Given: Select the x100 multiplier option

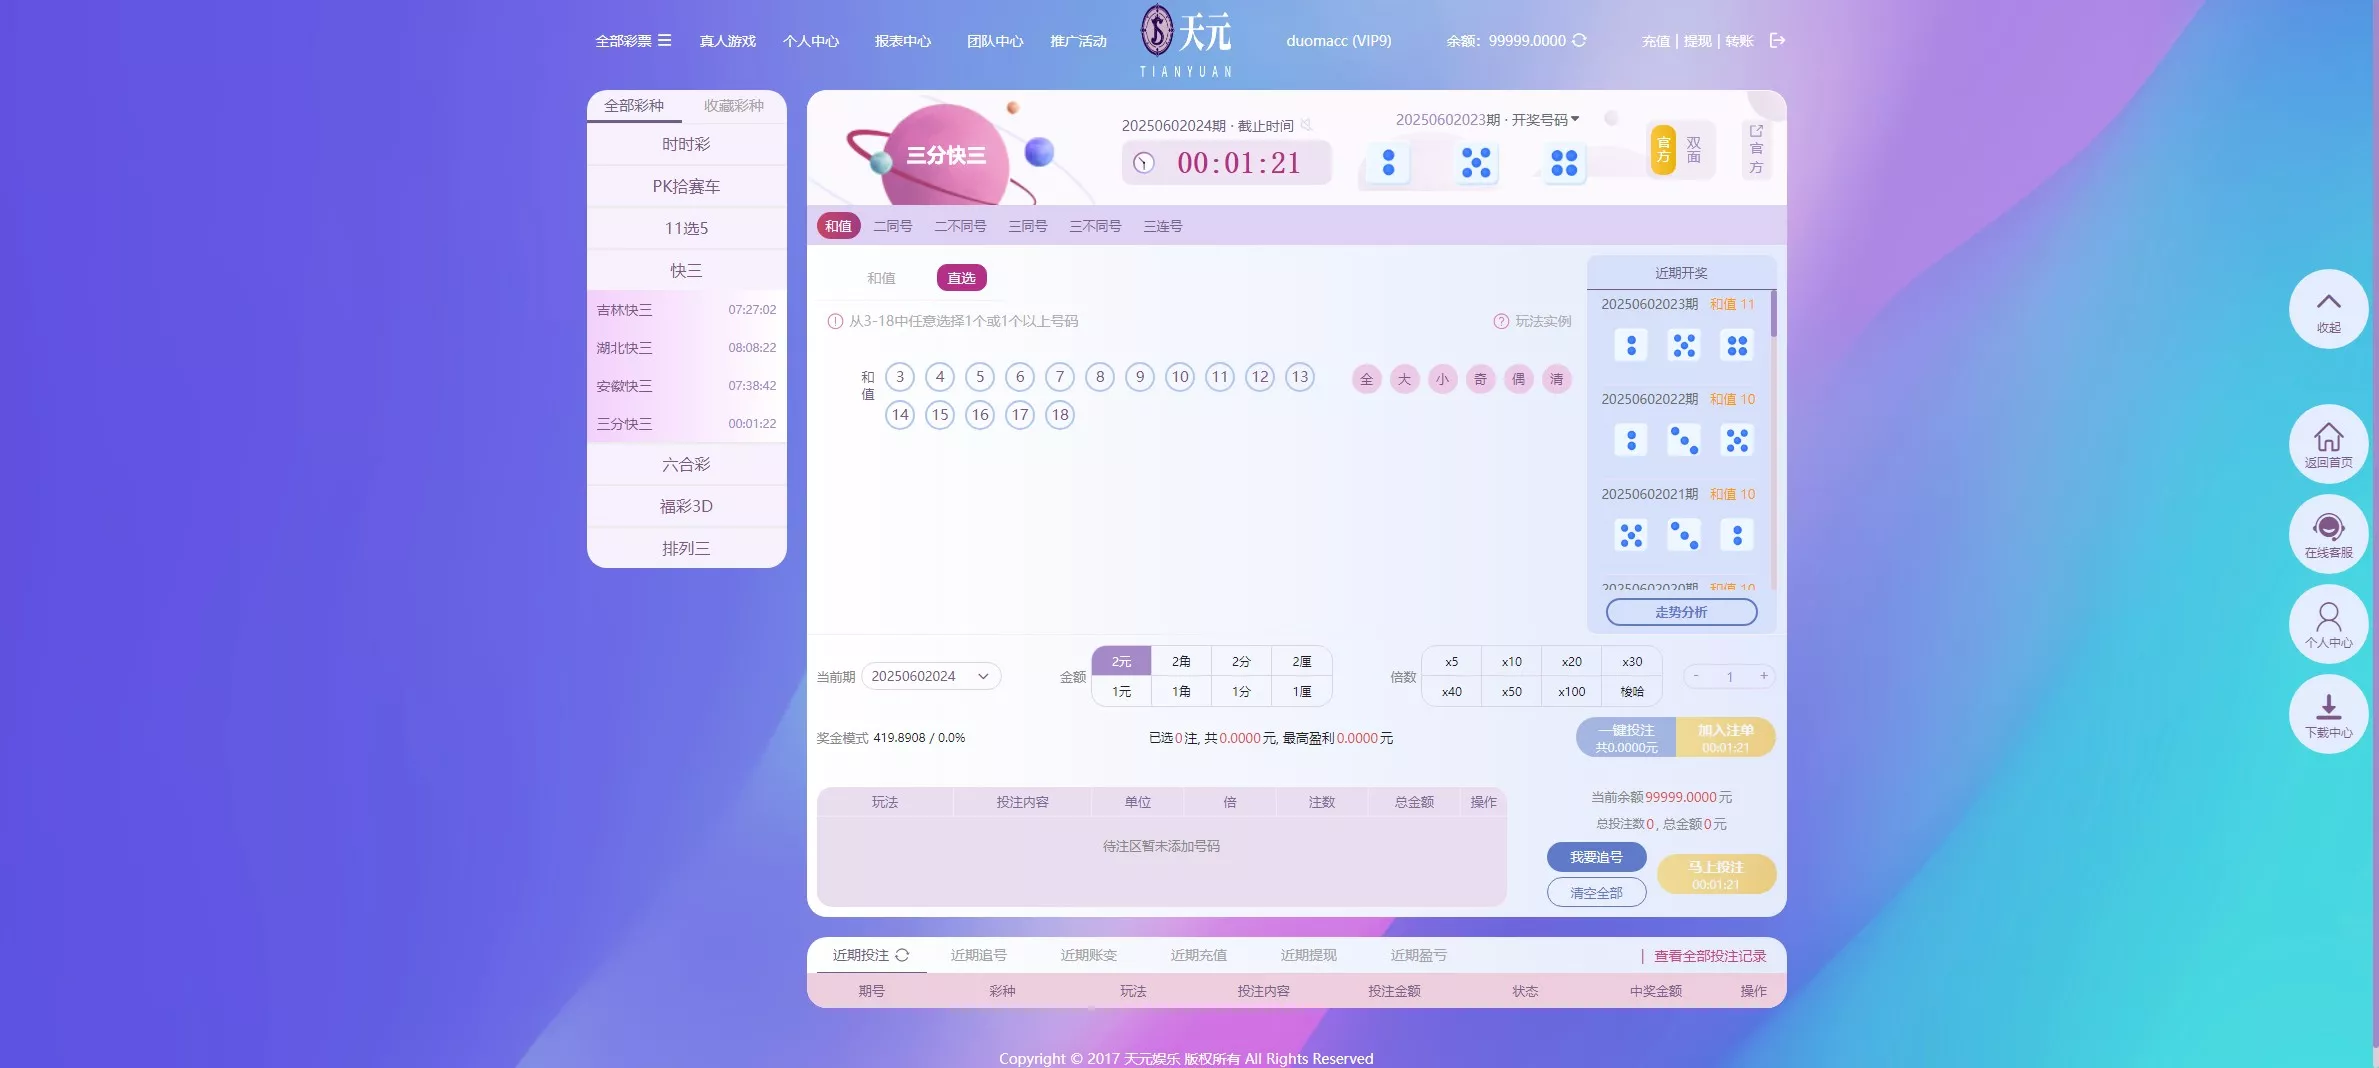Looking at the screenshot, I should [1571, 691].
